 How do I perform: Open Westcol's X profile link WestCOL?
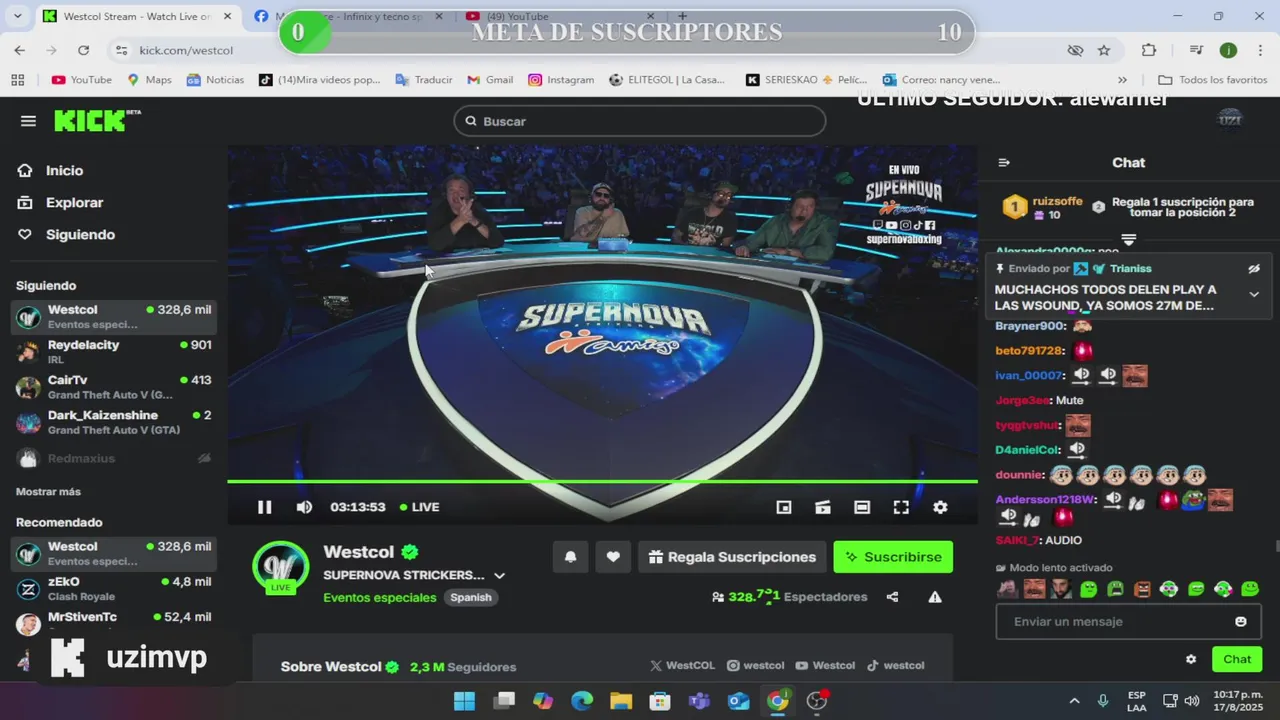pyautogui.click(x=683, y=665)
